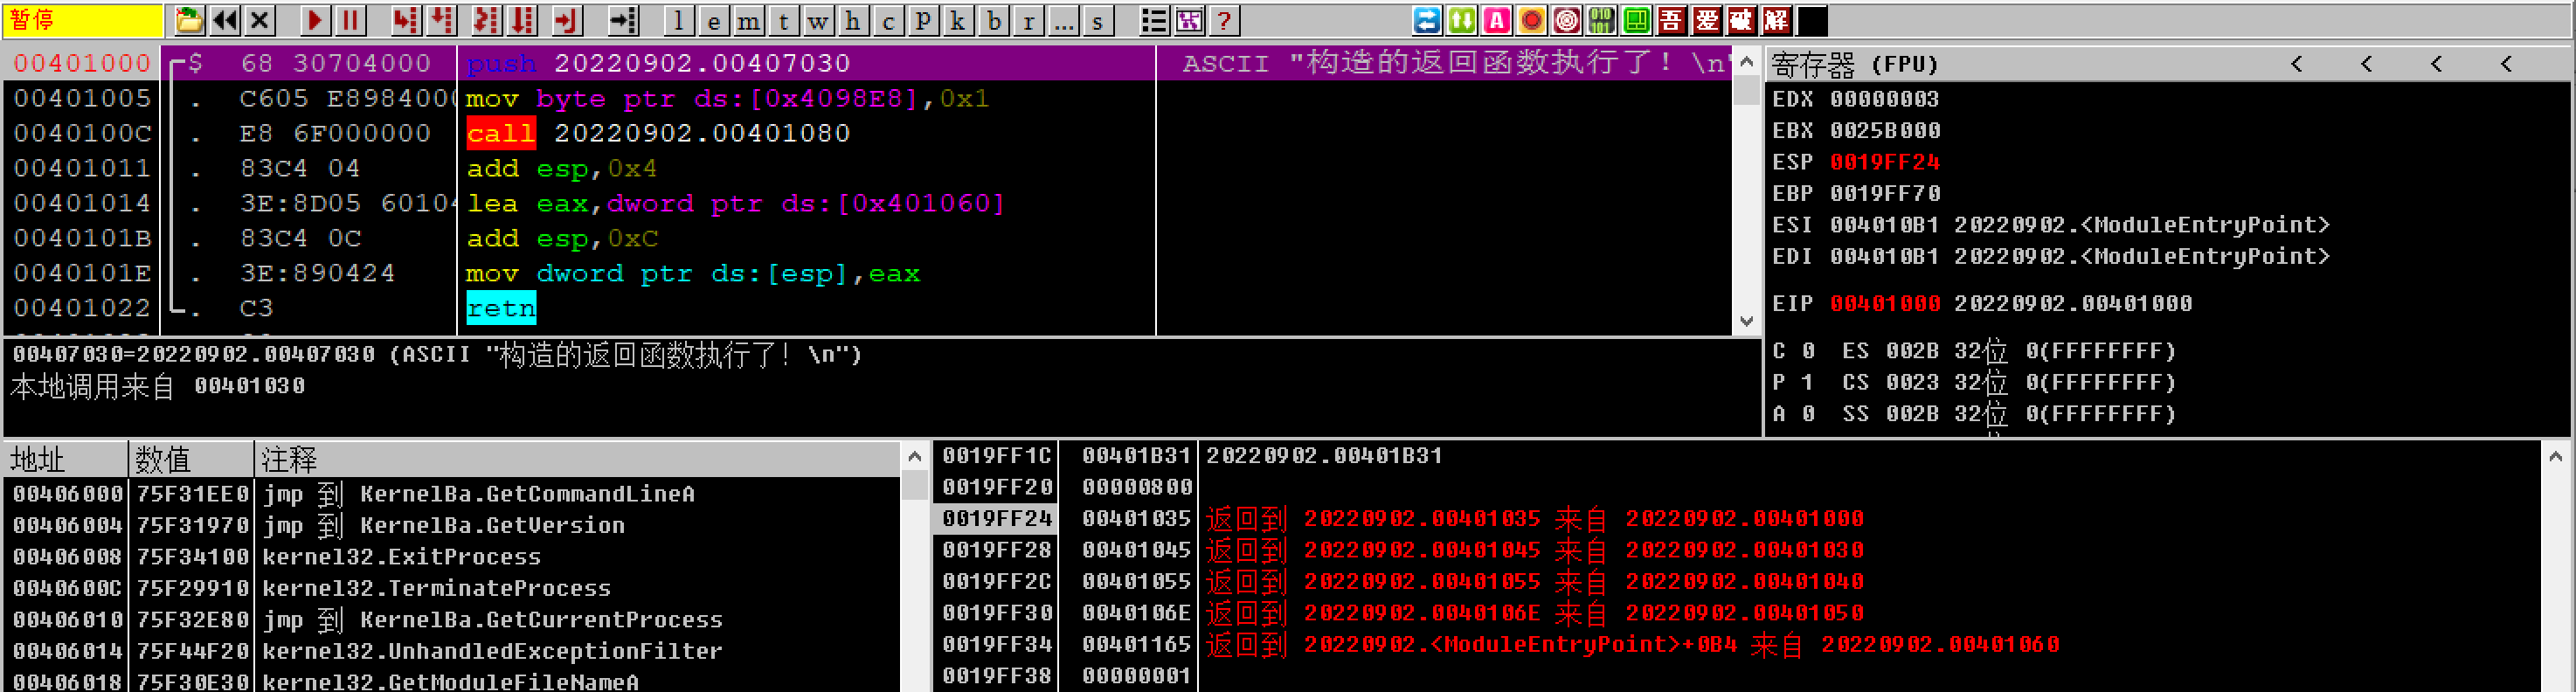
Task: Click the 数值 column header in dump
Action: coord(191,459)
